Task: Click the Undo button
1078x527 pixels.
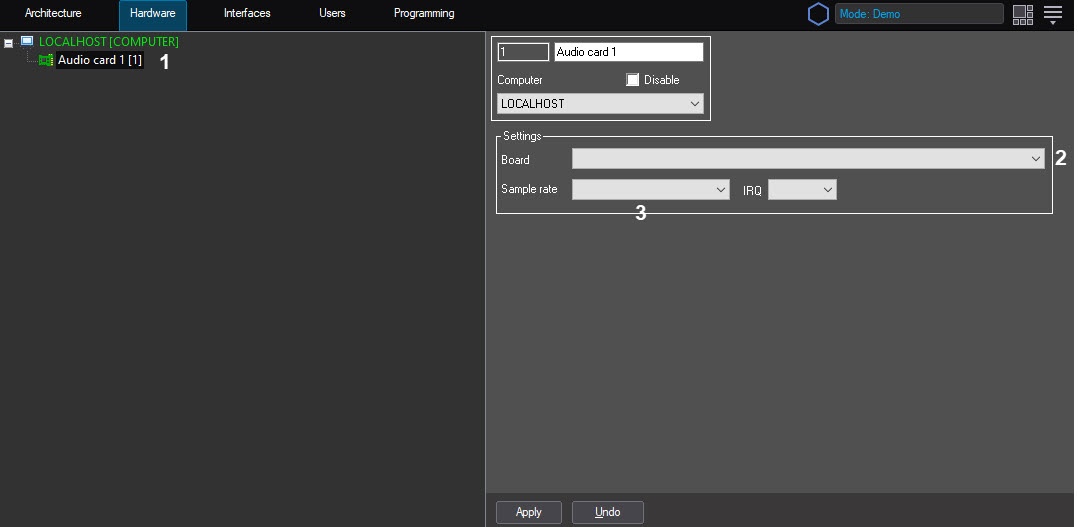Action: [608, 512]
